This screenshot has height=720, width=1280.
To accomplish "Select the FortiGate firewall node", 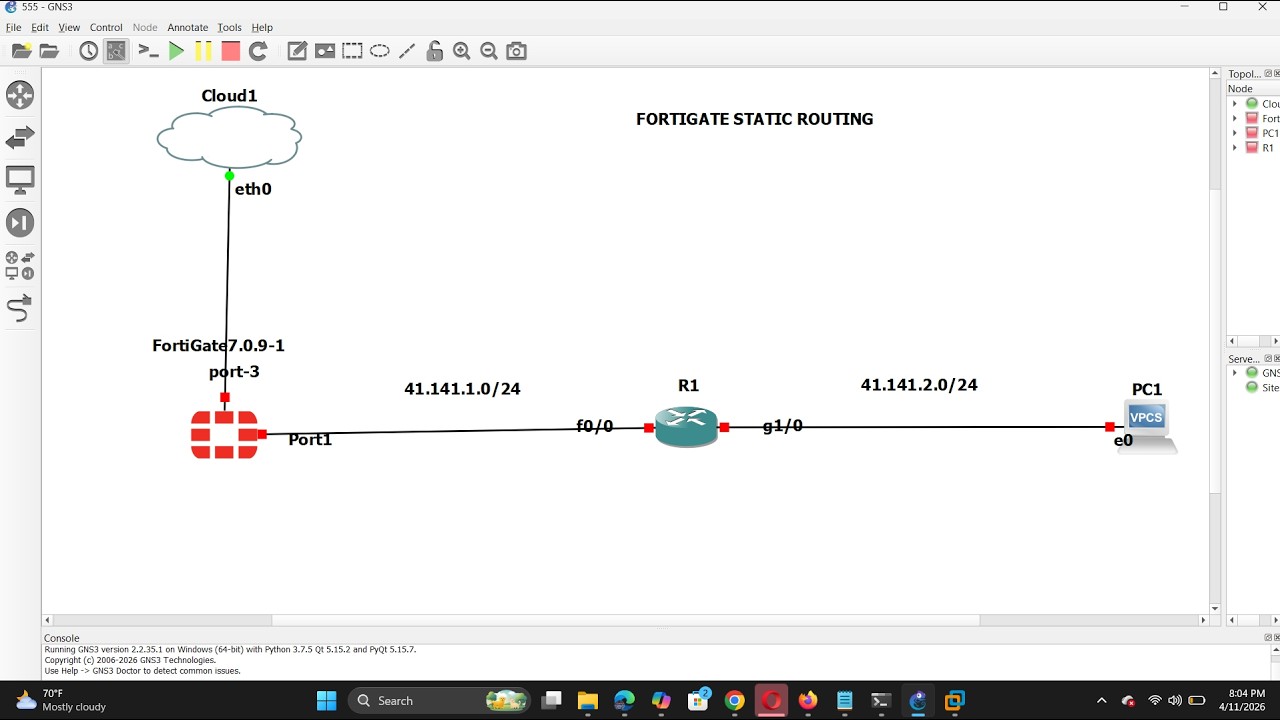I will (x=224, y=435).
